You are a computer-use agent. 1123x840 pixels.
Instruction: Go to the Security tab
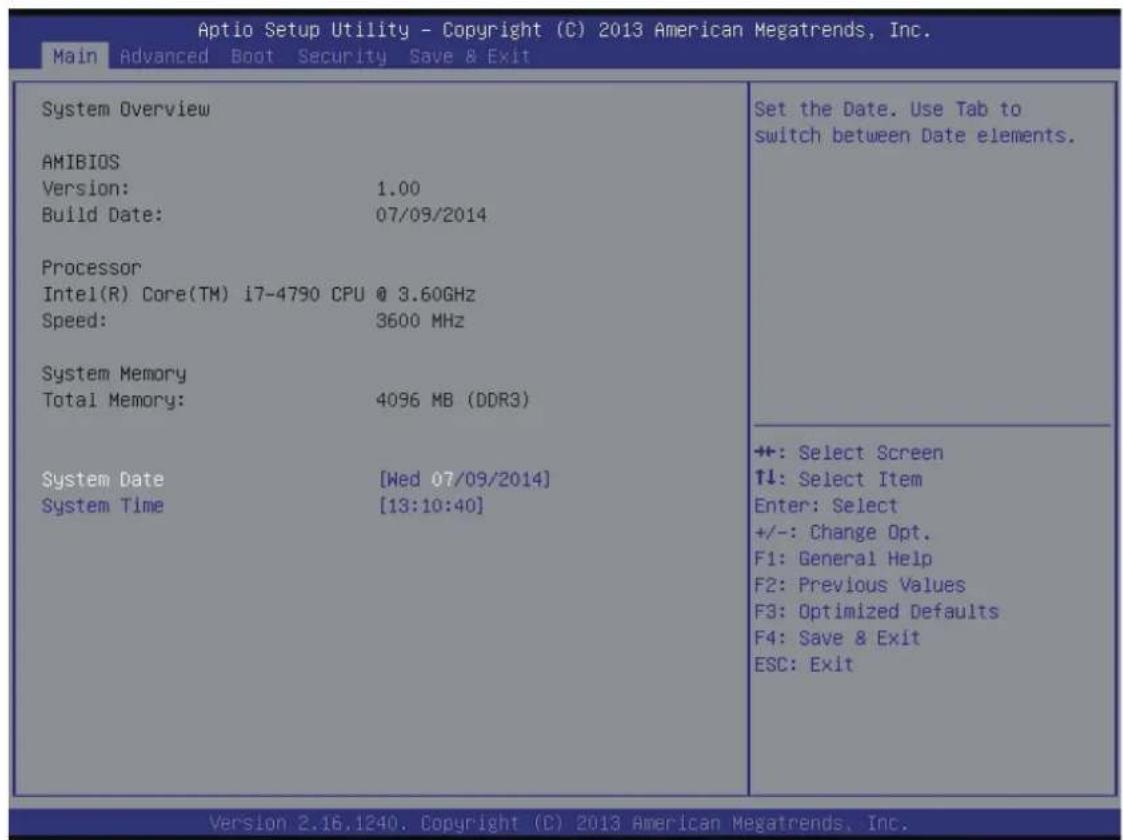pyautogui.click(x=342, y=57)
